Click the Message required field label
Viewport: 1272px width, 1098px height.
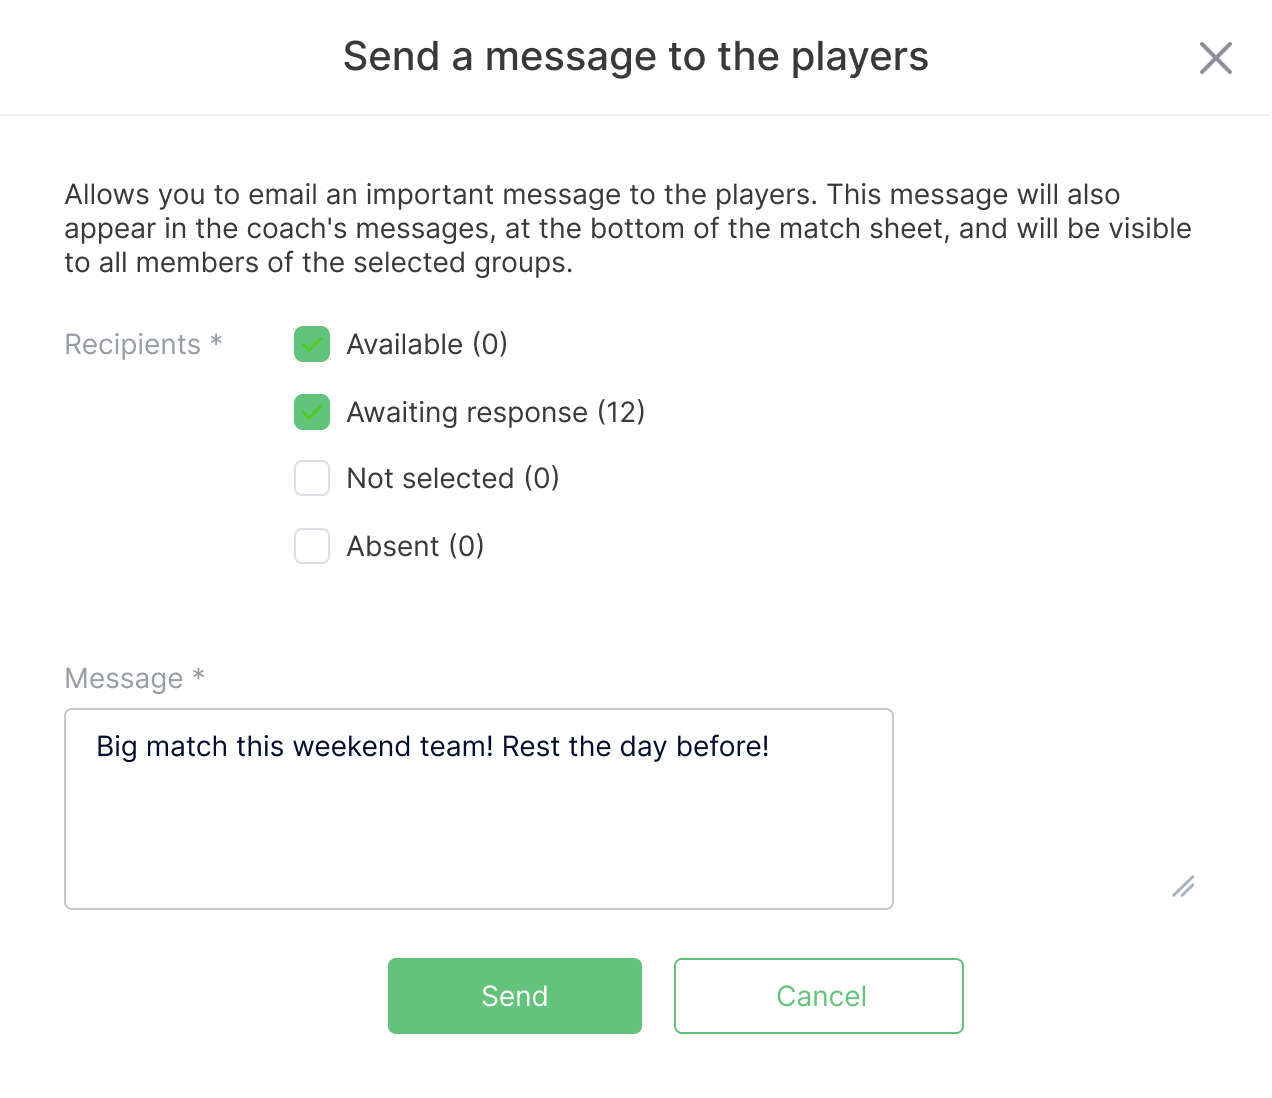coord(134,678)
